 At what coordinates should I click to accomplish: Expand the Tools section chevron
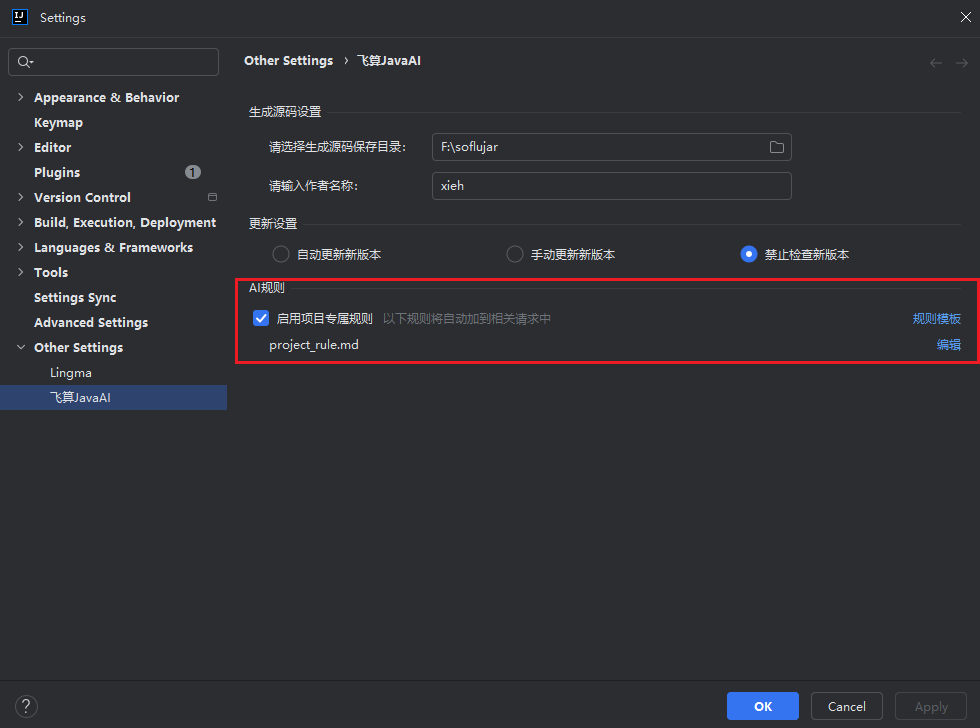pyautogui.click(x=21, y=272)
